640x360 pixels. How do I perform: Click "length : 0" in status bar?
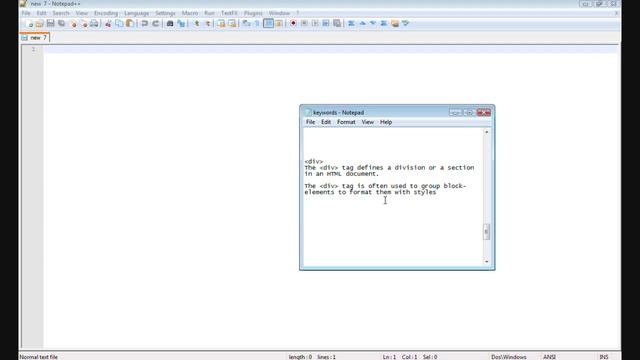(x=300, y=357)
